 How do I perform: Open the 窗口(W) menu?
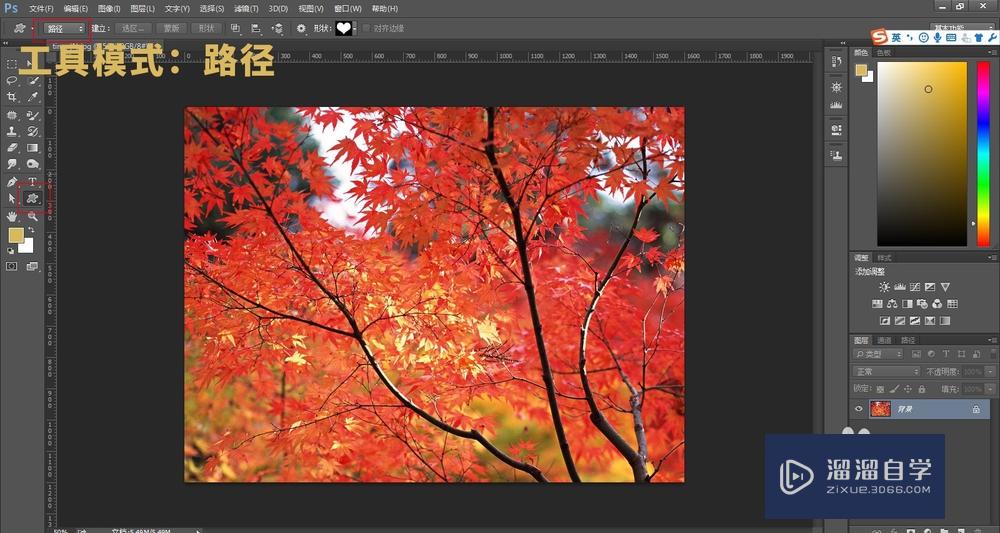(348, 9)
